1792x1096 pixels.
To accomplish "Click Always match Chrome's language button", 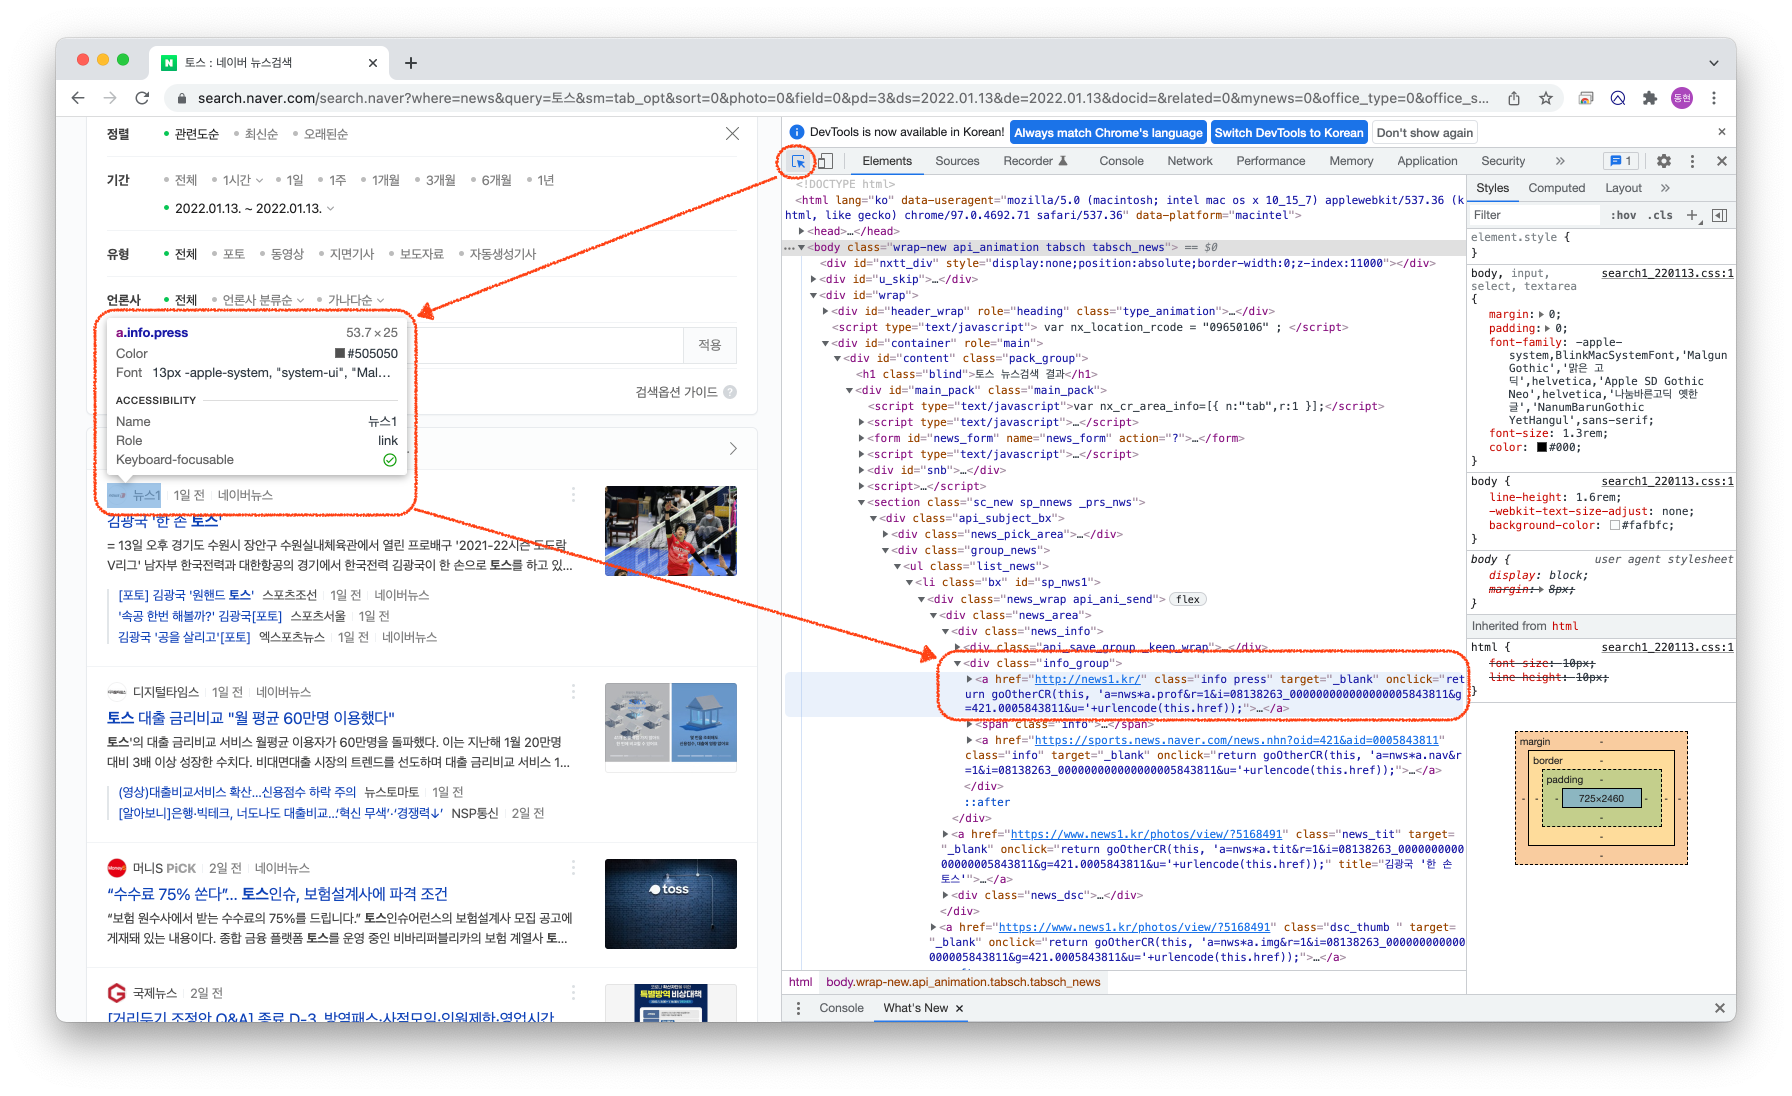I will [x=1108, y=133].
